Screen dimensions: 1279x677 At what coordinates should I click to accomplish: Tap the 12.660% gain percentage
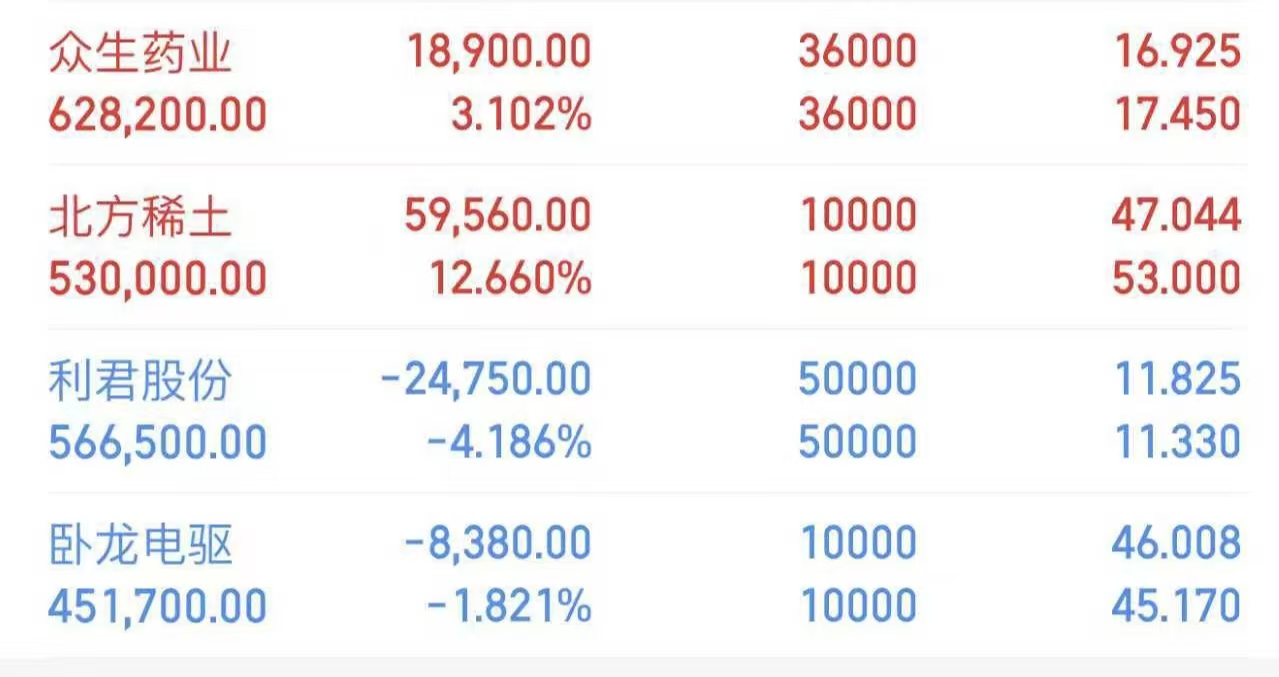click(511, 278)
